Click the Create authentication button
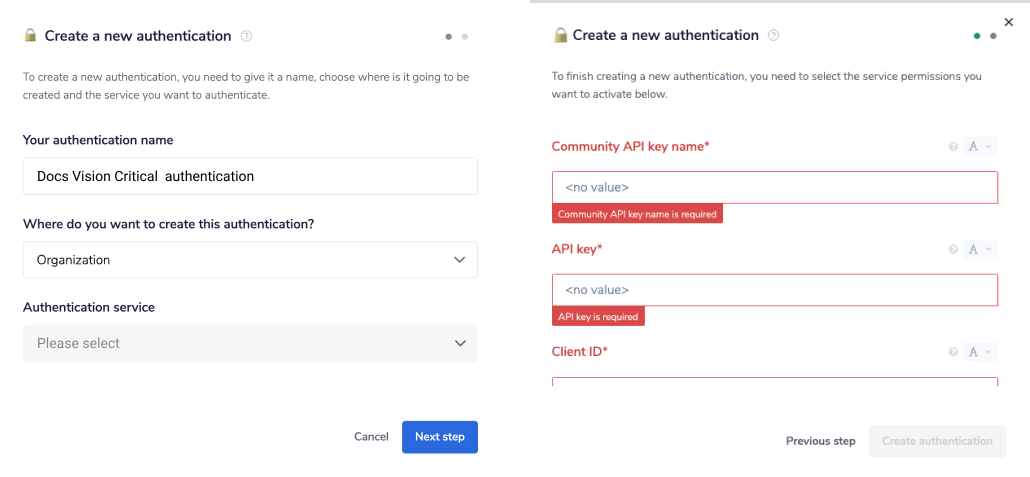The width and height of the screenshot is (1030, 477). (x=937, y=441)
